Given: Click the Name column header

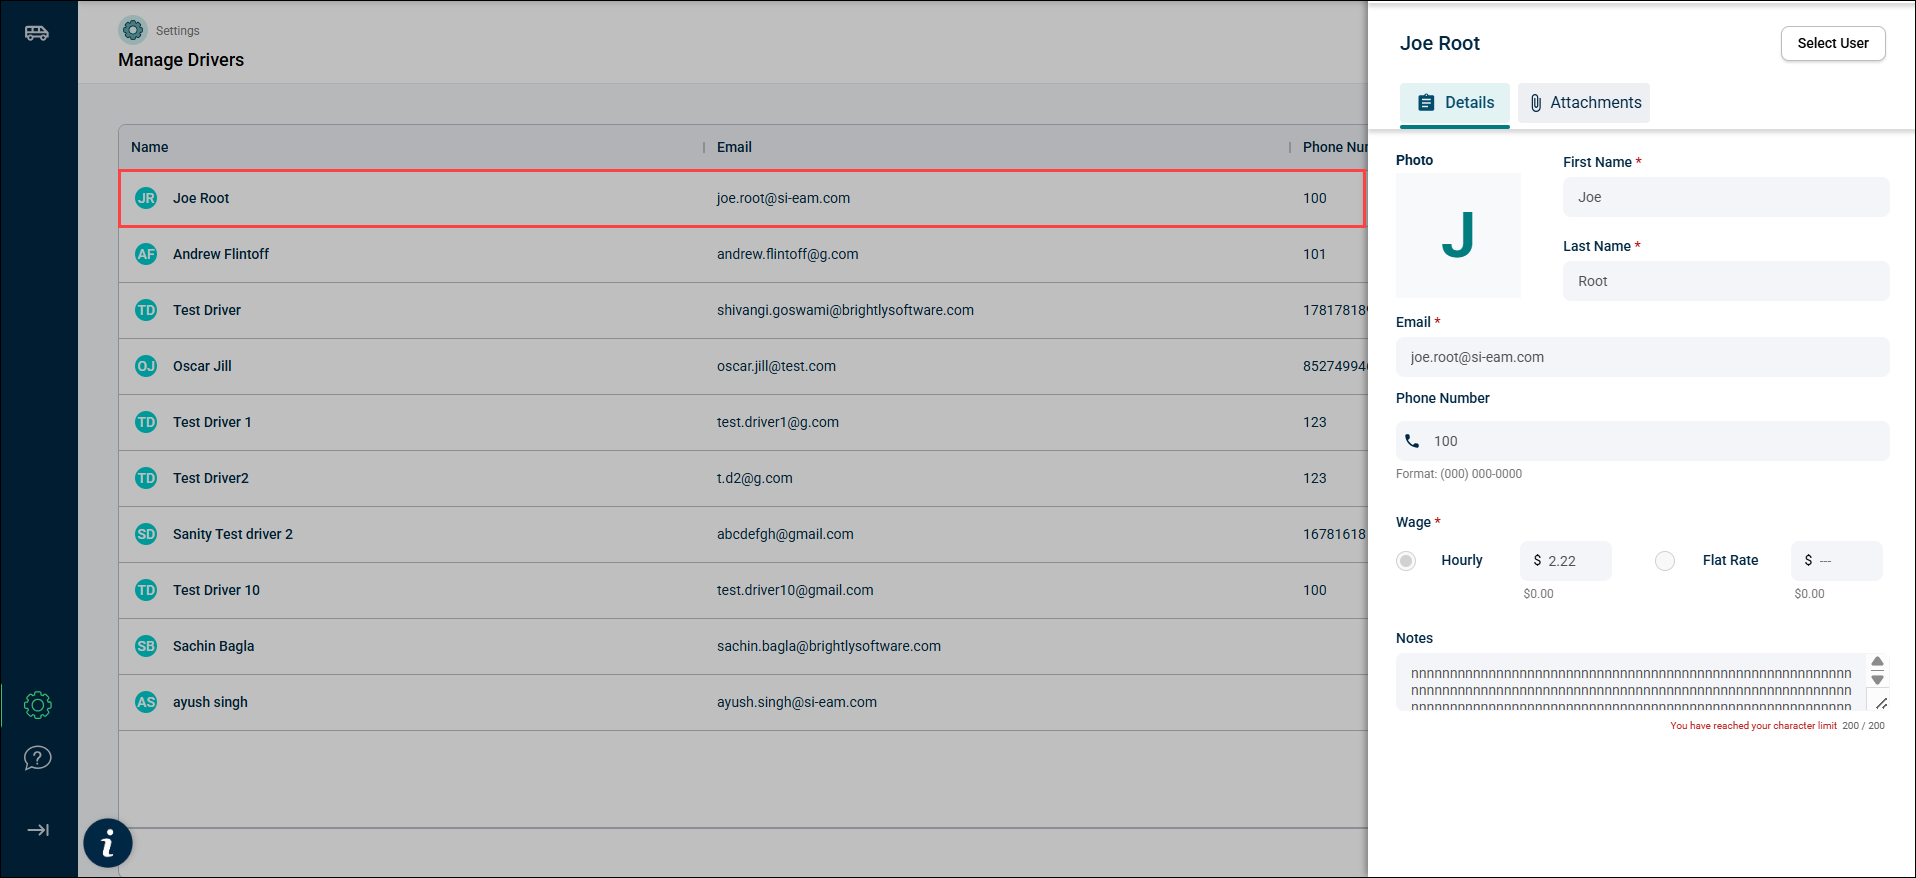Looking at the screenshot, I should 150,147.
